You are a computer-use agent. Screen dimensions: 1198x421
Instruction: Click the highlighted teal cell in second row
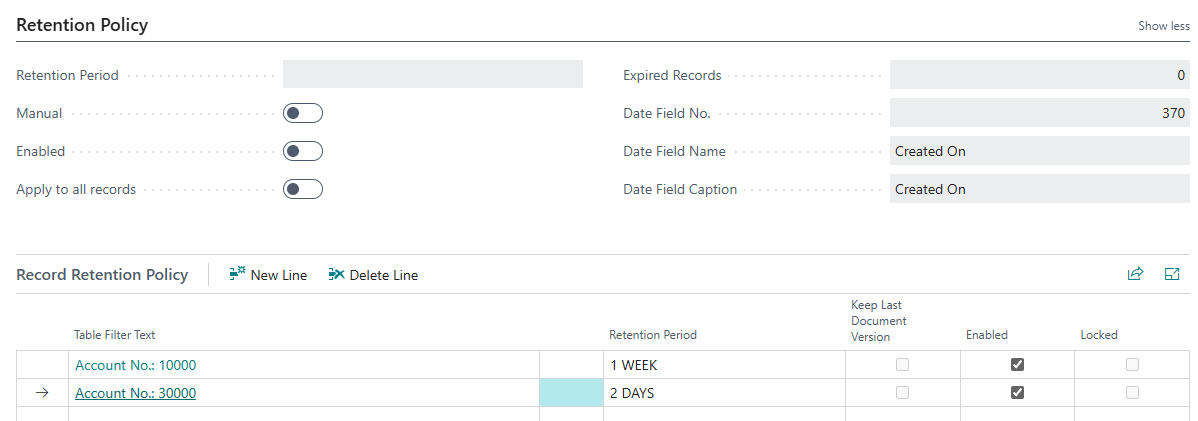570,393
